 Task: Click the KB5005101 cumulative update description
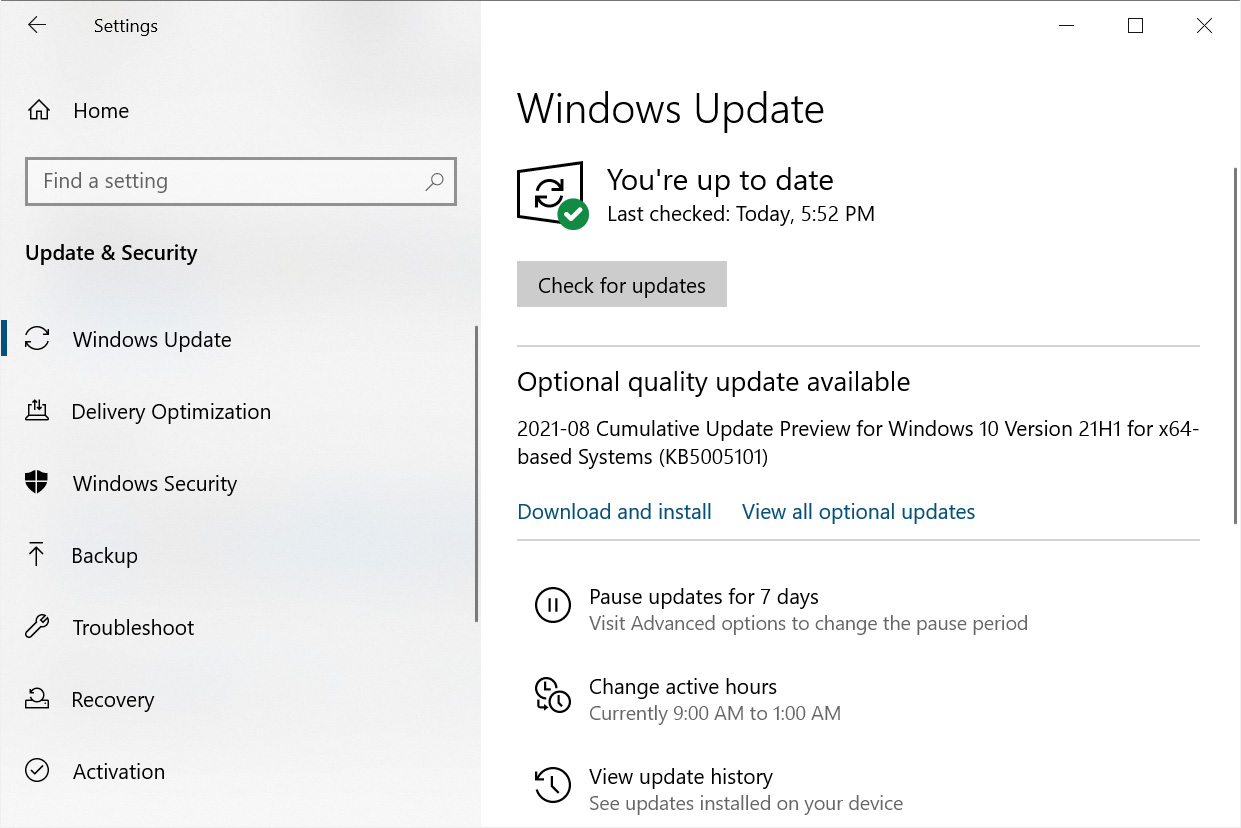858,443
